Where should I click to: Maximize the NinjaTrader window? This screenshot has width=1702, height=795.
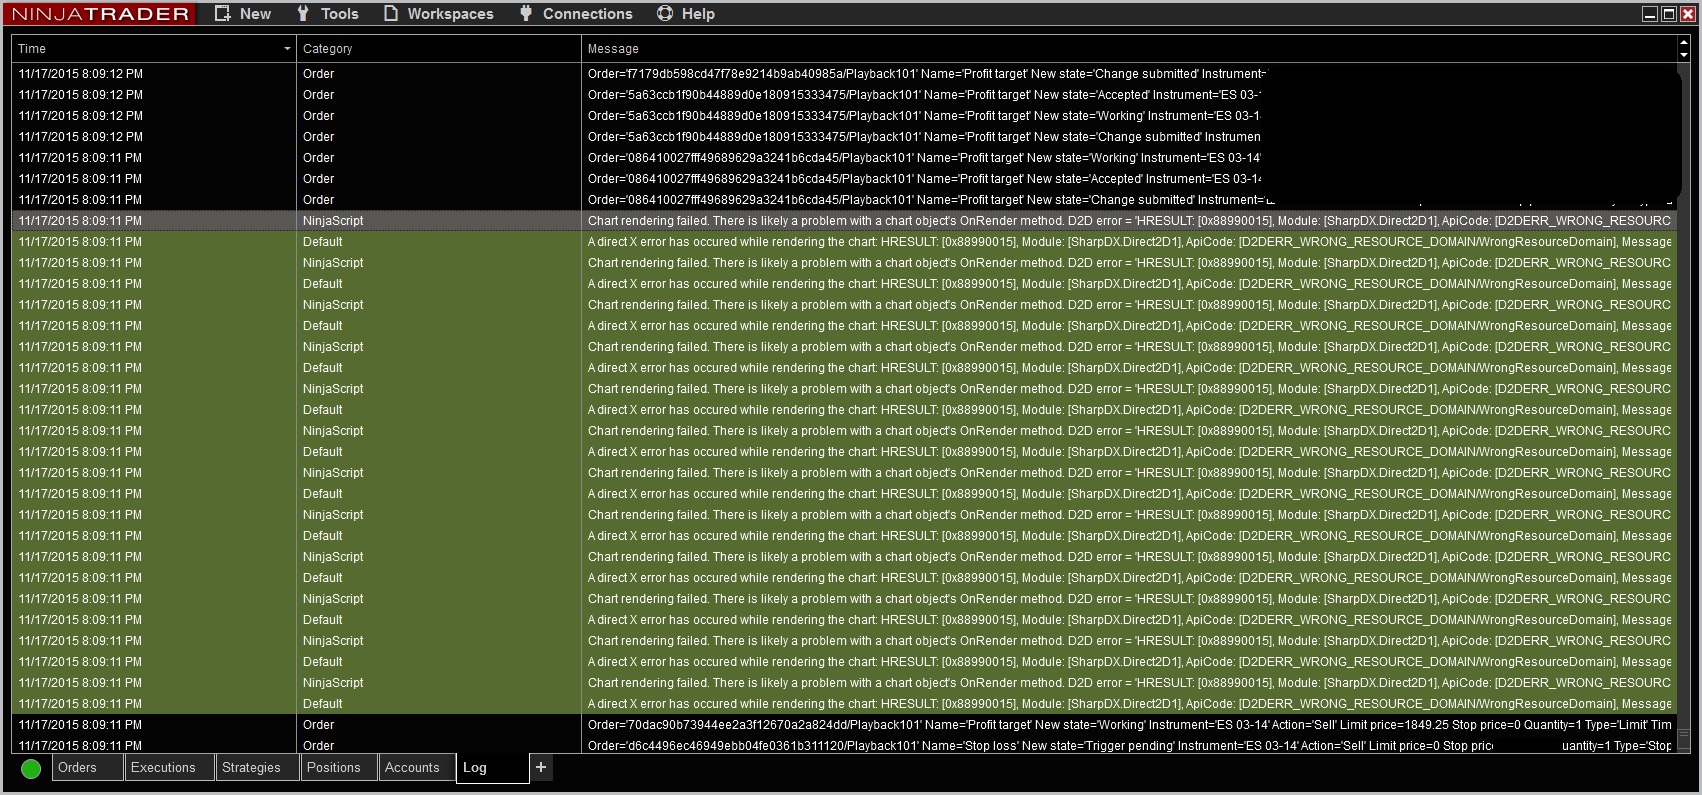point(1669,14)
